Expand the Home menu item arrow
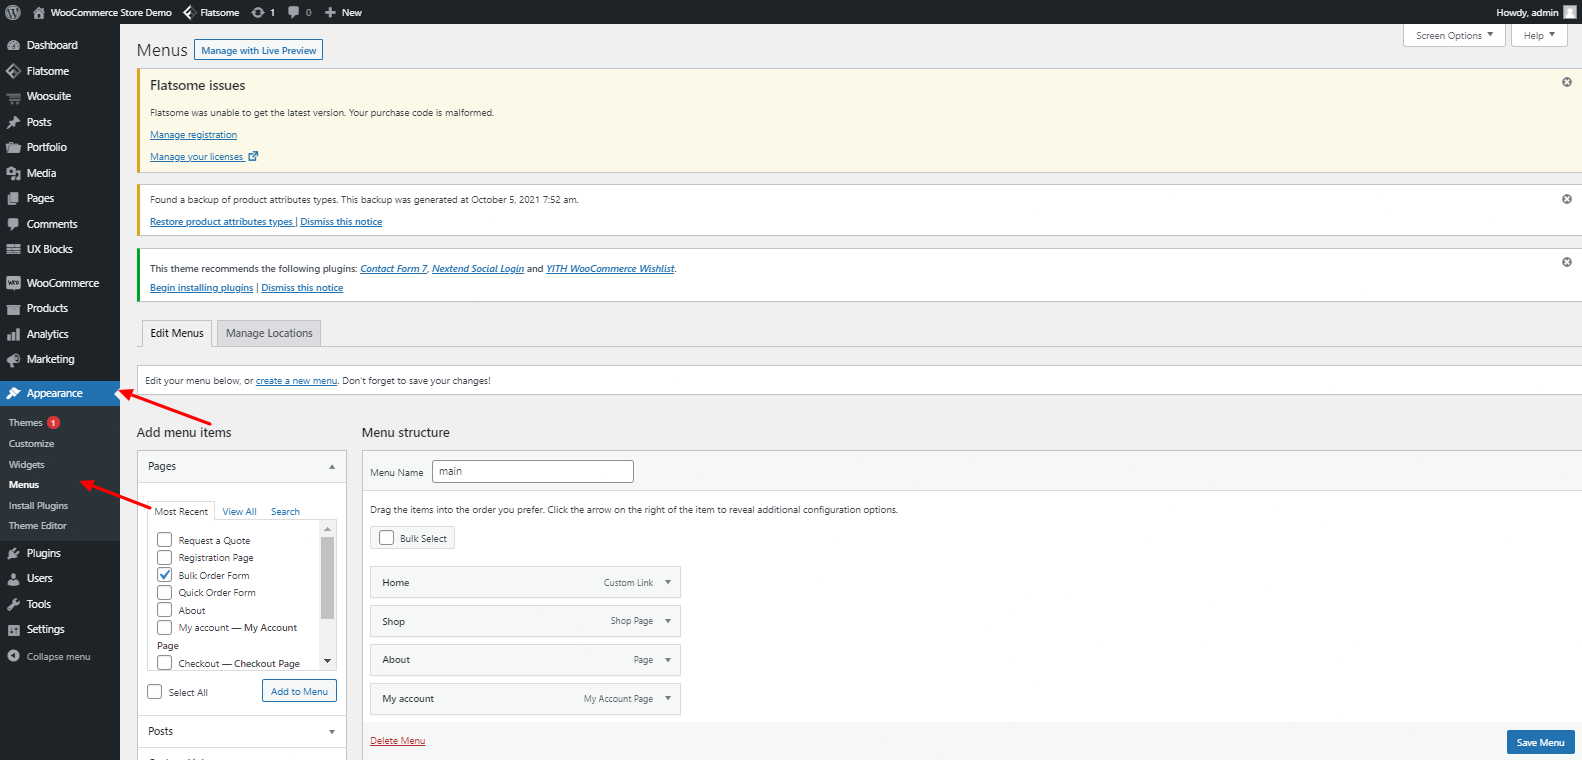This screenshot has height=760, width=1582. [x=668, y=582]
